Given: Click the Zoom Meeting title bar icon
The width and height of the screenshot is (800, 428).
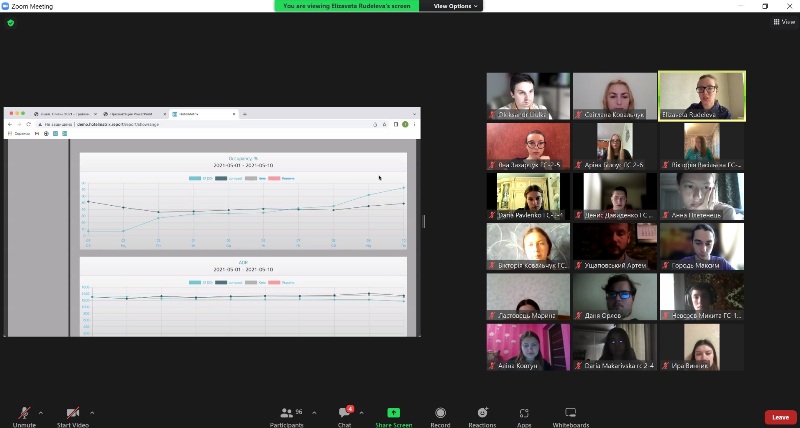Looking at the screenshot, I should pos(6,6).
